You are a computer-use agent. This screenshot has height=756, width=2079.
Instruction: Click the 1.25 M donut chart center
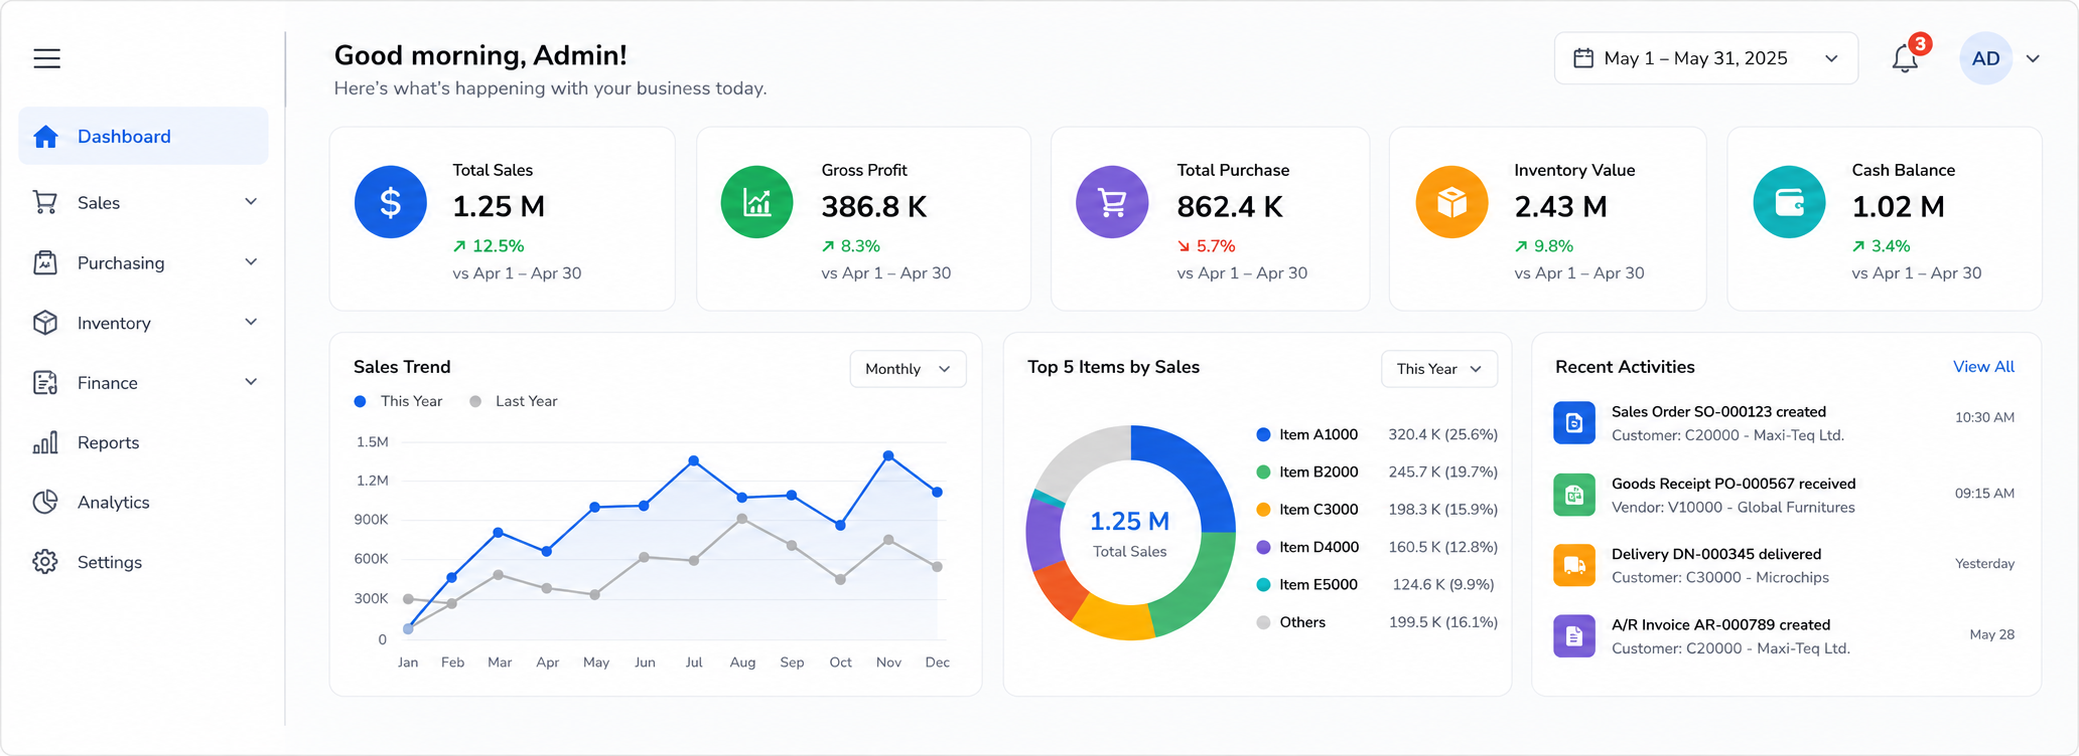click(1130, 522)
